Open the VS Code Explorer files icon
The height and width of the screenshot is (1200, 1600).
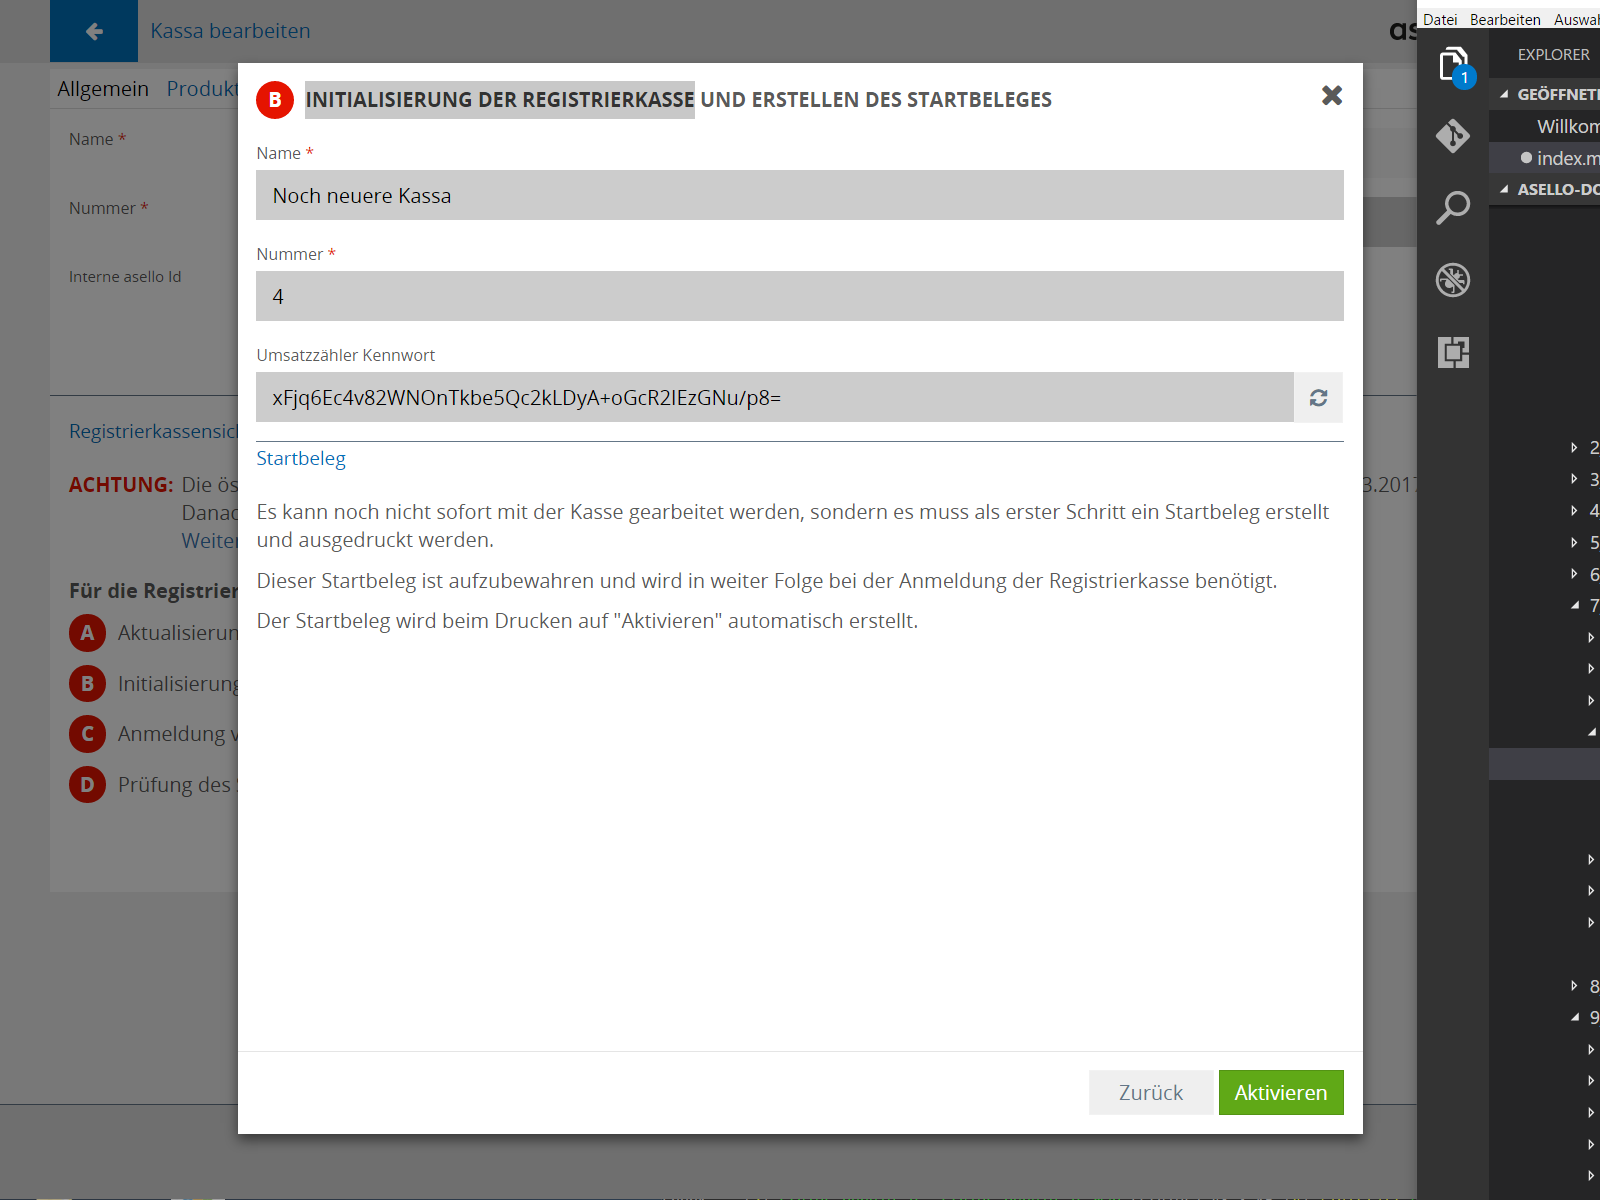tap(1453, 66)
